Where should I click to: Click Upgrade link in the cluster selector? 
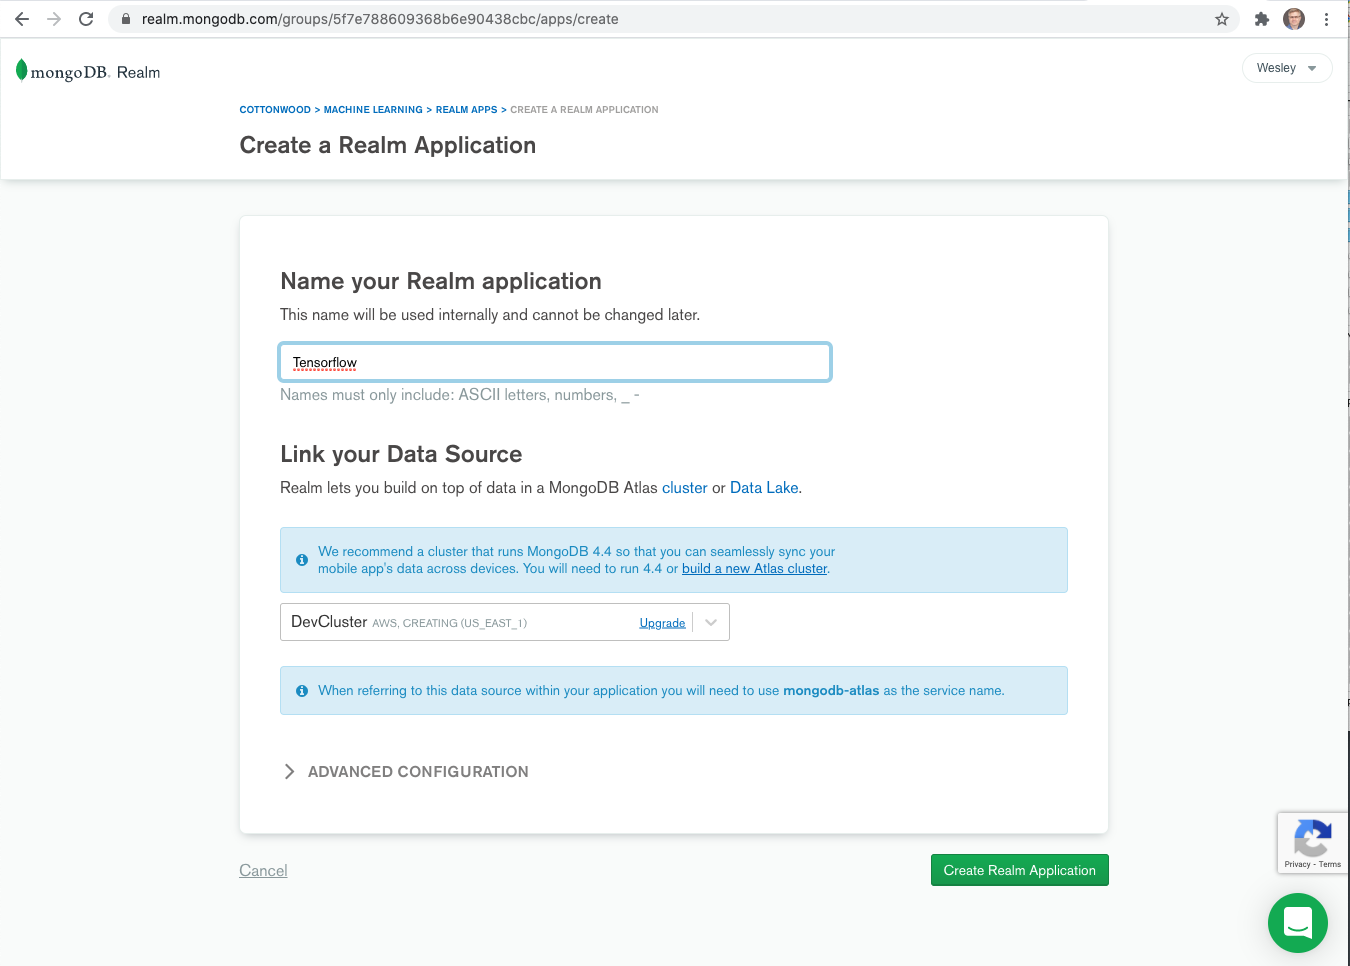[662, 623]
